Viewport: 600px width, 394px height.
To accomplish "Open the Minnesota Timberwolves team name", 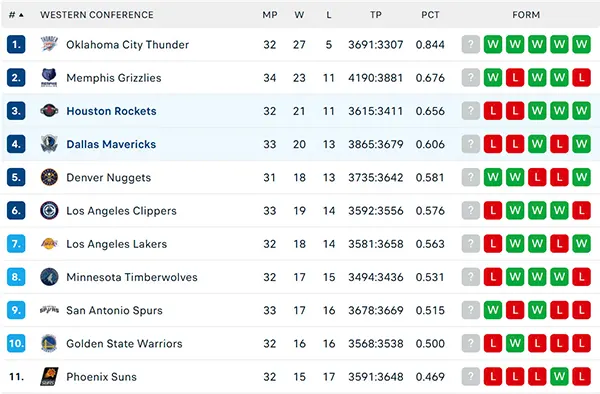I will click(132, 277).
